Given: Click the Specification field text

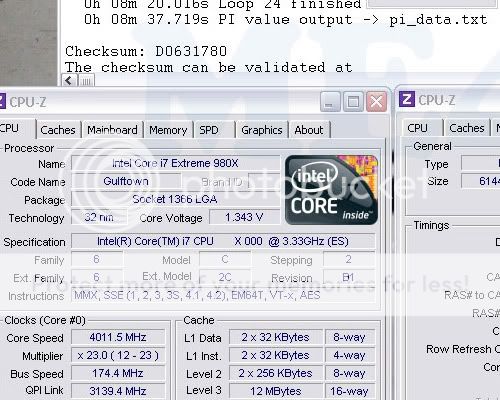Looking at the screenshot, I should click(223, 241).
